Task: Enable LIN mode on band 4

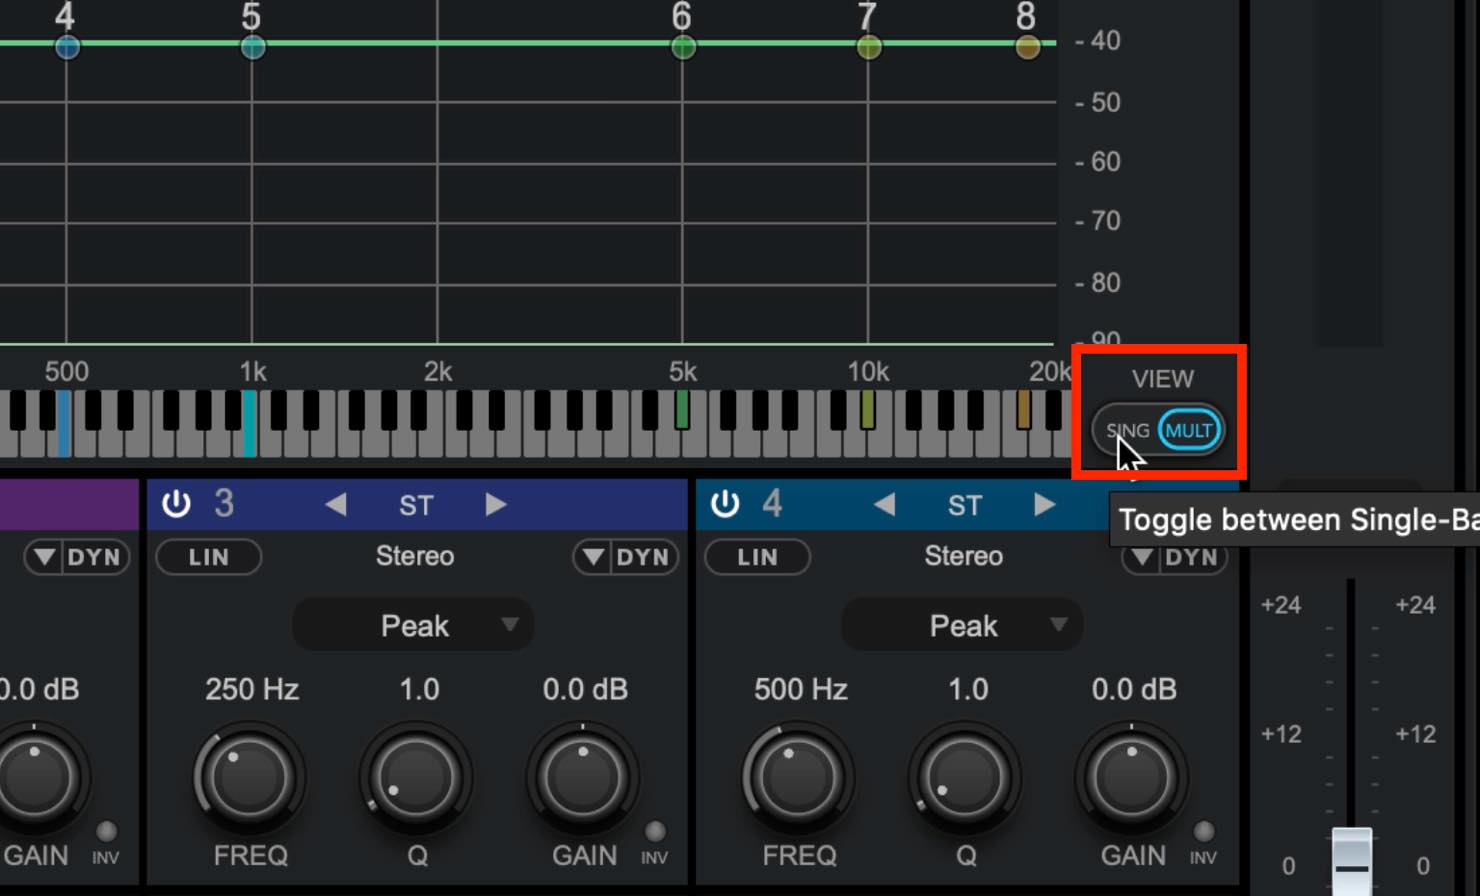Action: (x=757, y=557)
